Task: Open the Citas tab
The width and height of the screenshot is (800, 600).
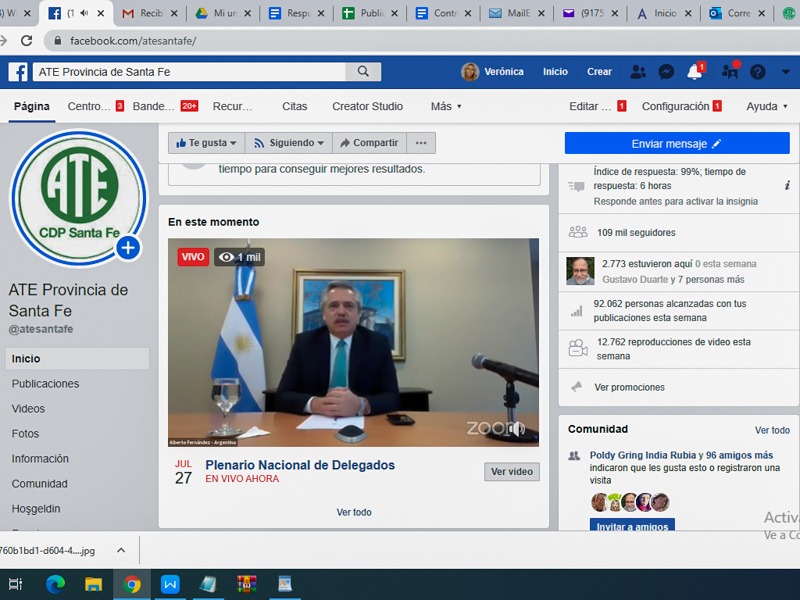Action: [x=294, y=106]
